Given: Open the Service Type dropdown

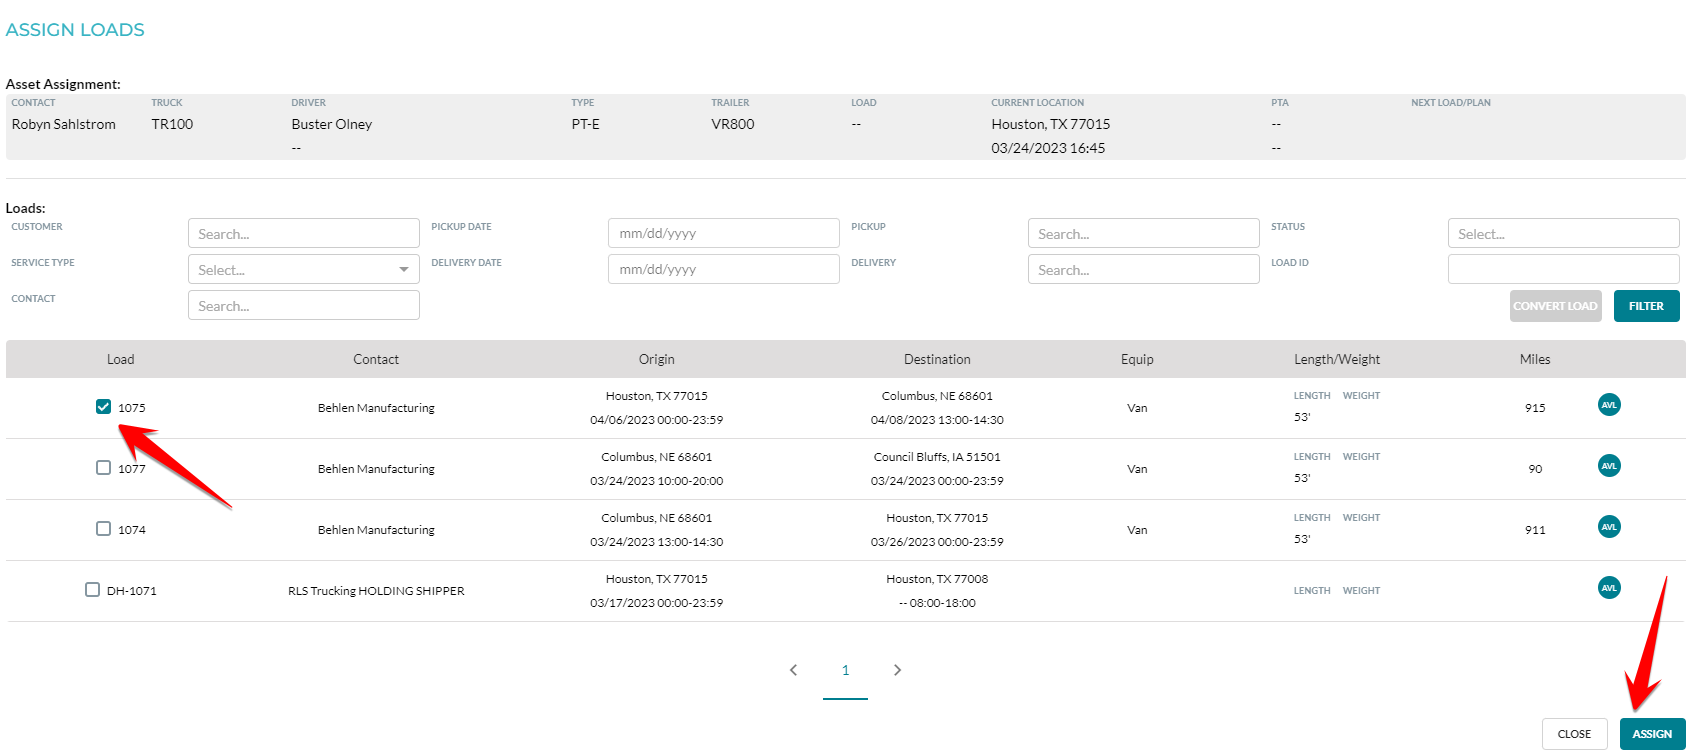Looking at the screenshot, I should 303,269.
